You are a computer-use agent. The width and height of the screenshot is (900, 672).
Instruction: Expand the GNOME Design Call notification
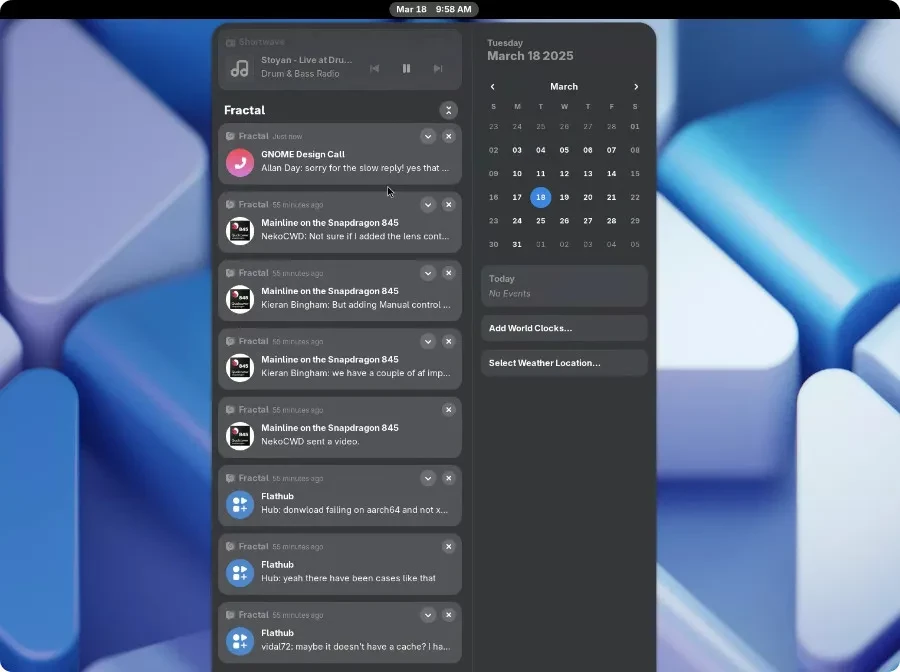point(427,136)
